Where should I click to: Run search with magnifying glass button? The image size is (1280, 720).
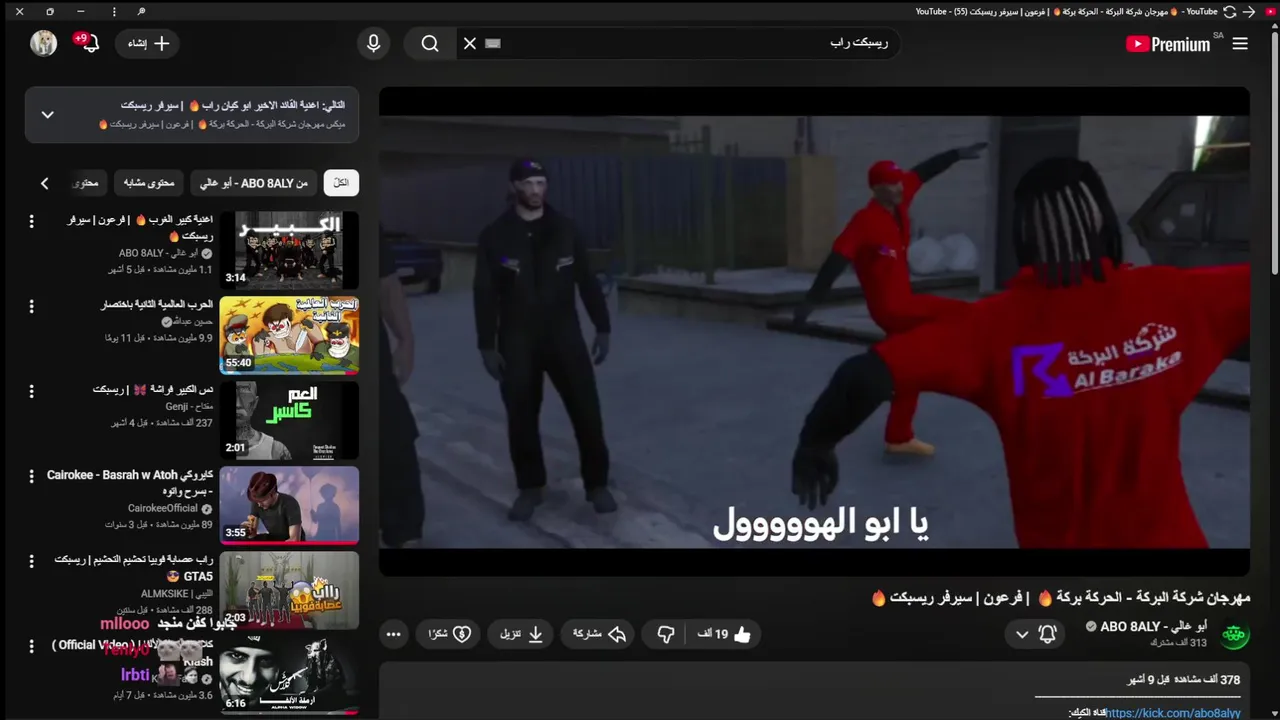[x=430, y=44]
